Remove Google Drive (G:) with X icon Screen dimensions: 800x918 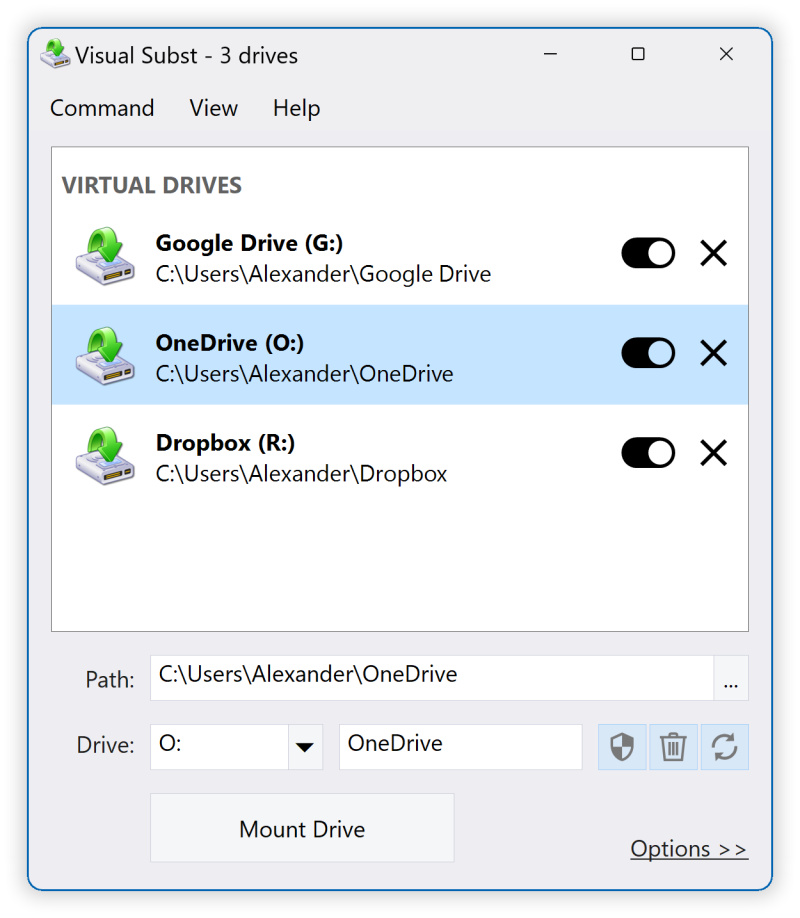click(x=713, y=254)
